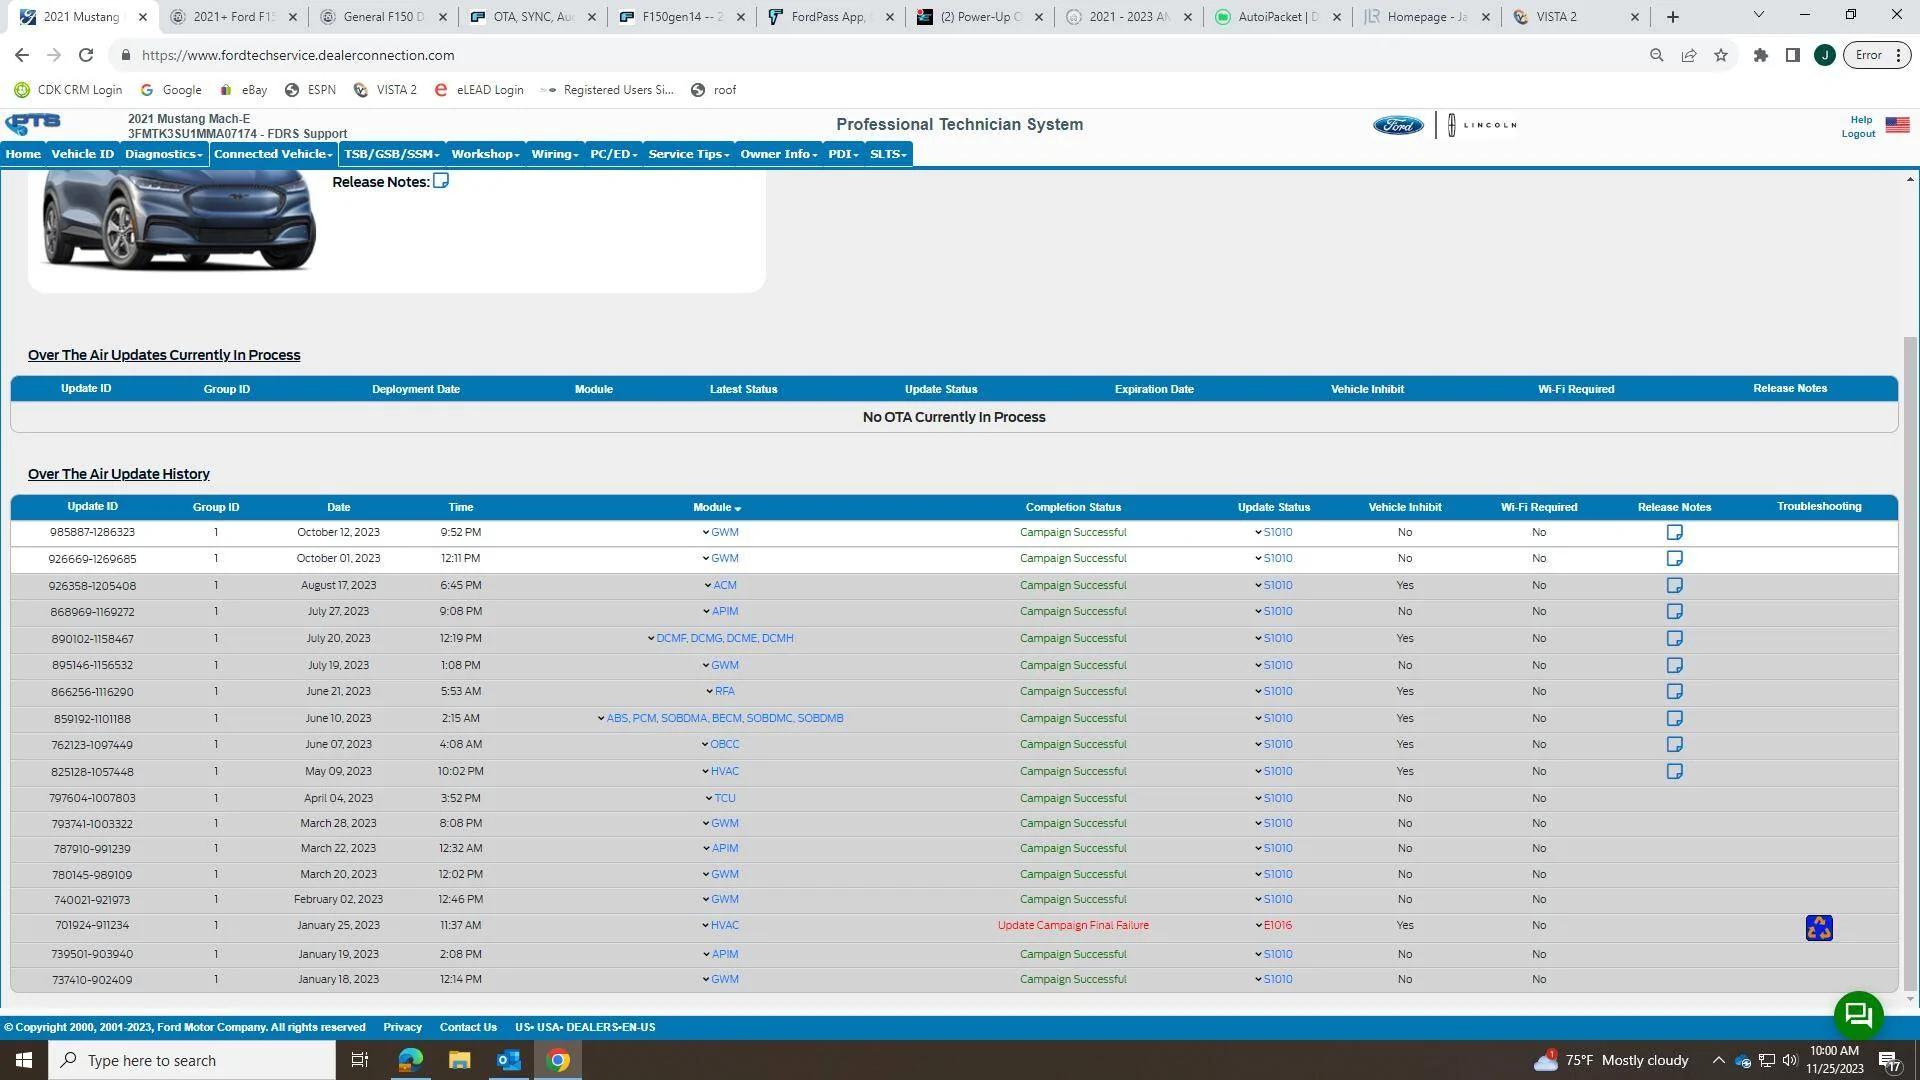Expand the TSB/GSB/SSM menu
Screen dimensions: 1920x1080
pyautogui.click(x=391, y=154)
